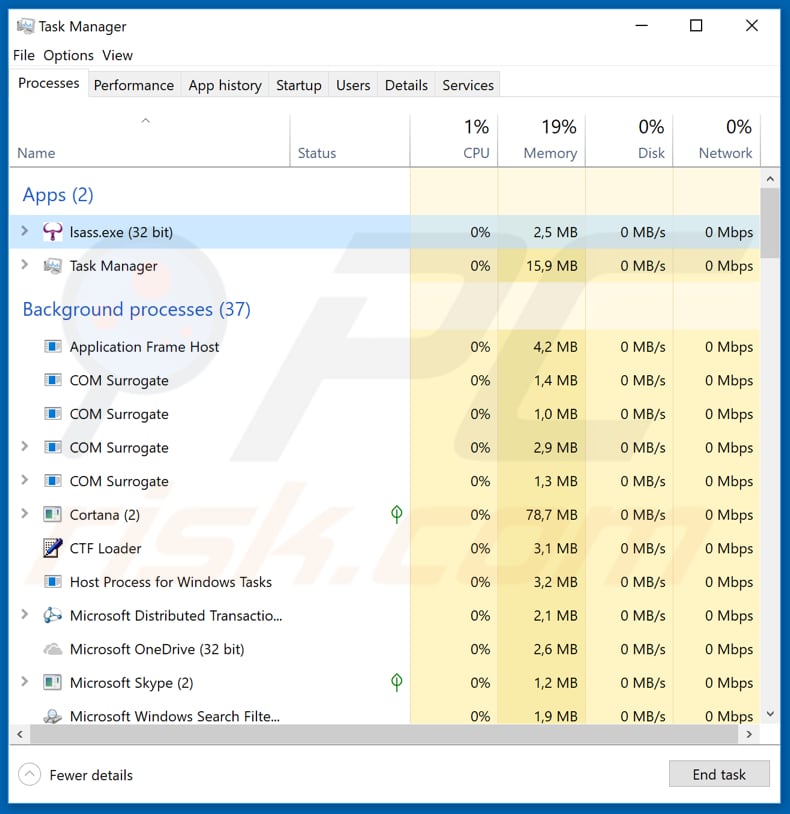Expand the COM Surrogate row using 1,3 MB
Screen dimensions: 790x814
24,480
